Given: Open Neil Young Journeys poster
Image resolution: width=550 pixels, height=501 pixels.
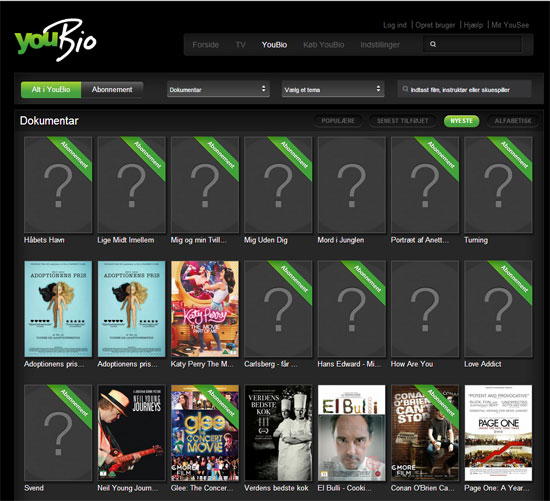Looking at the screenshot, I should pyautogui.click(x=131, y=433).
